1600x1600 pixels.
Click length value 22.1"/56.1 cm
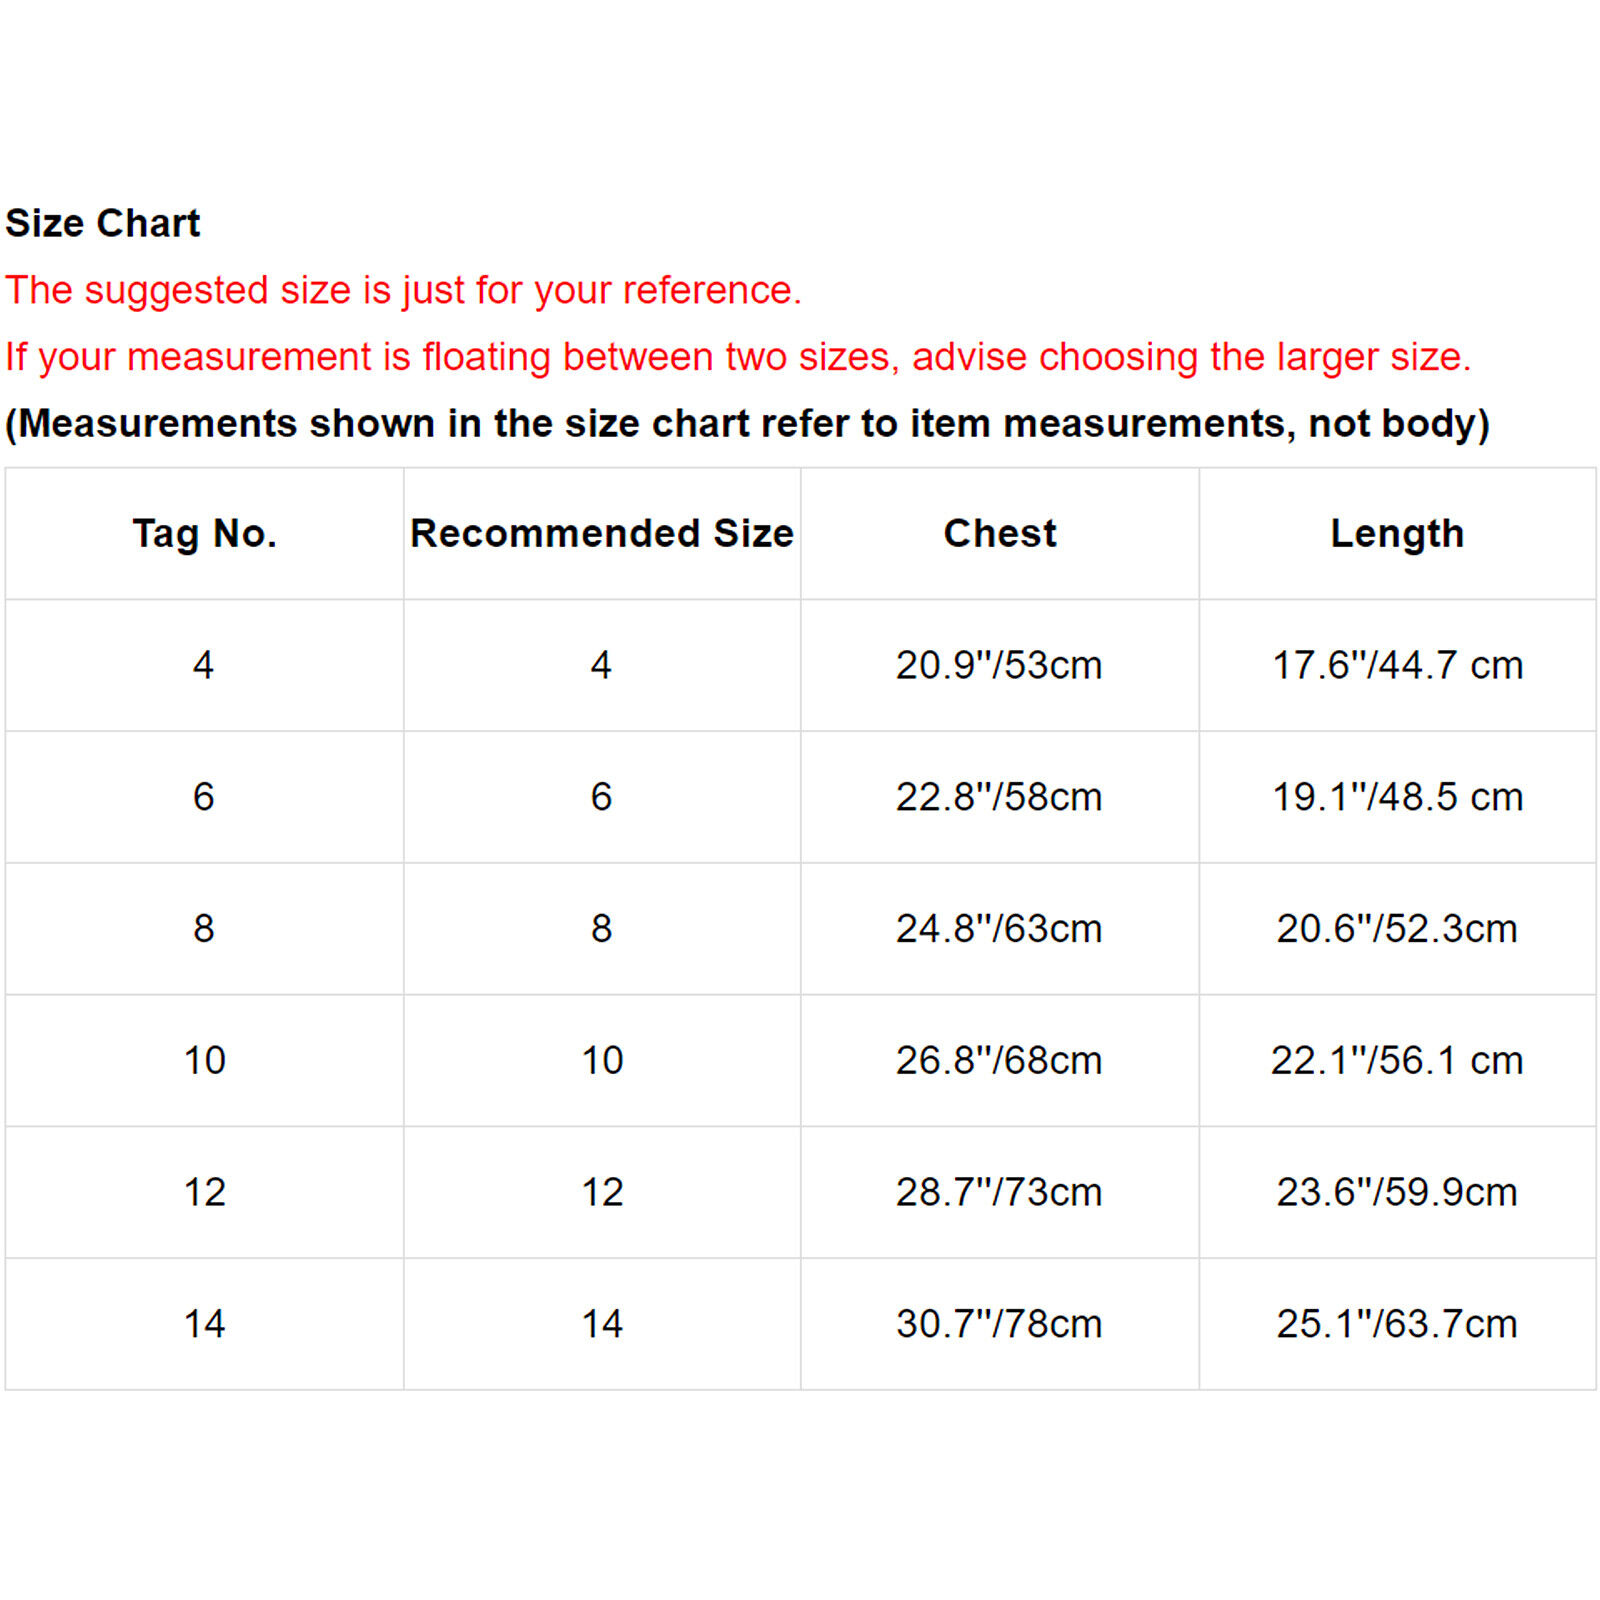pos(1397,1060)
